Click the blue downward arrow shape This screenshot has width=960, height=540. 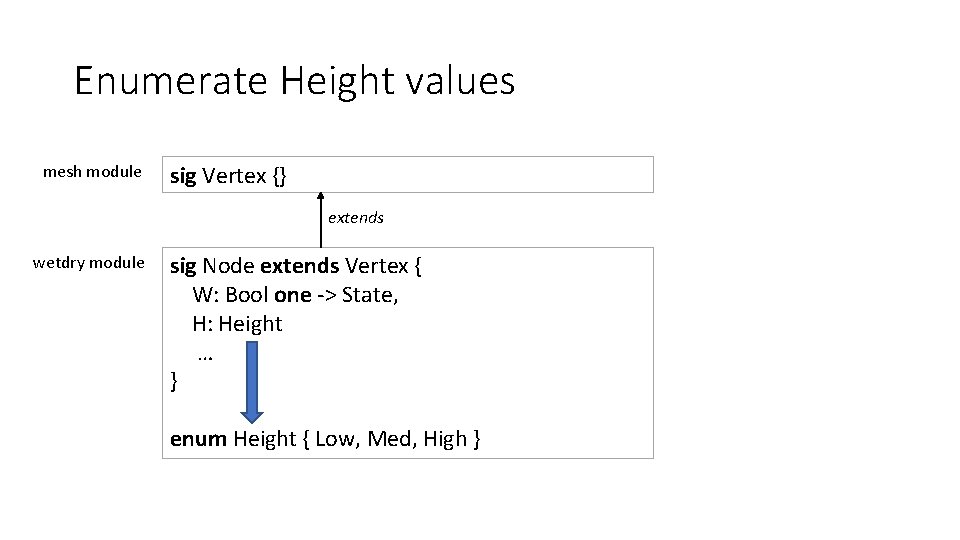[x=251, y=381]
